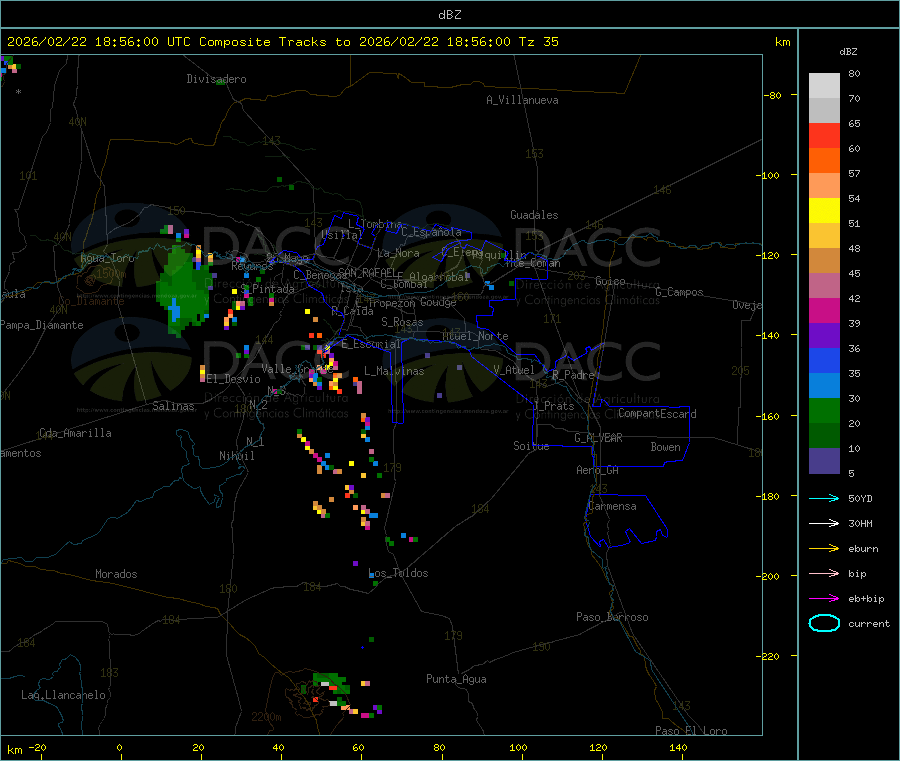Click the A_Villanueva map label
Image resolution: width=900 pixels, height=761 pixels.
(522, 100)
